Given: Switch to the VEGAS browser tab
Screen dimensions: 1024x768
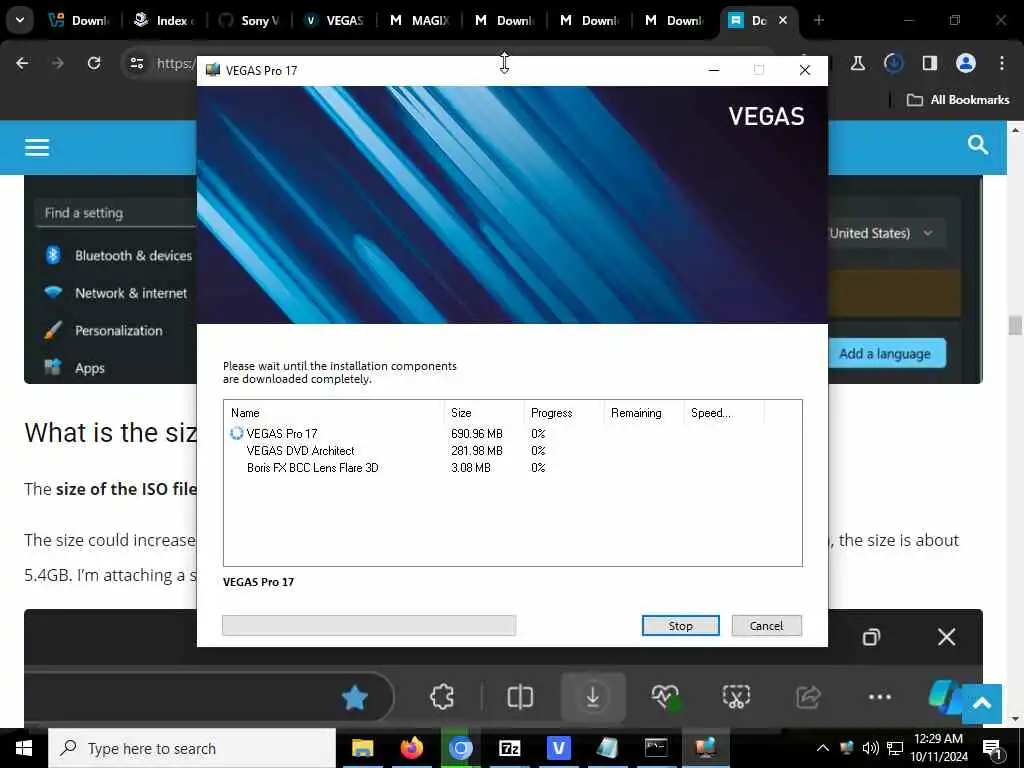Looking at the screenshot, I should [334, 20].
